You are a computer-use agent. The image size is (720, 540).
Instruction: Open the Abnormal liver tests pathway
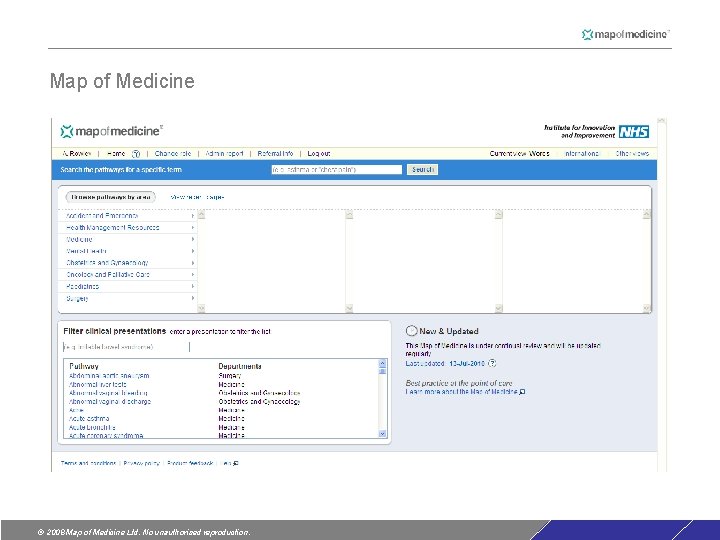click(x=97, y=384)
